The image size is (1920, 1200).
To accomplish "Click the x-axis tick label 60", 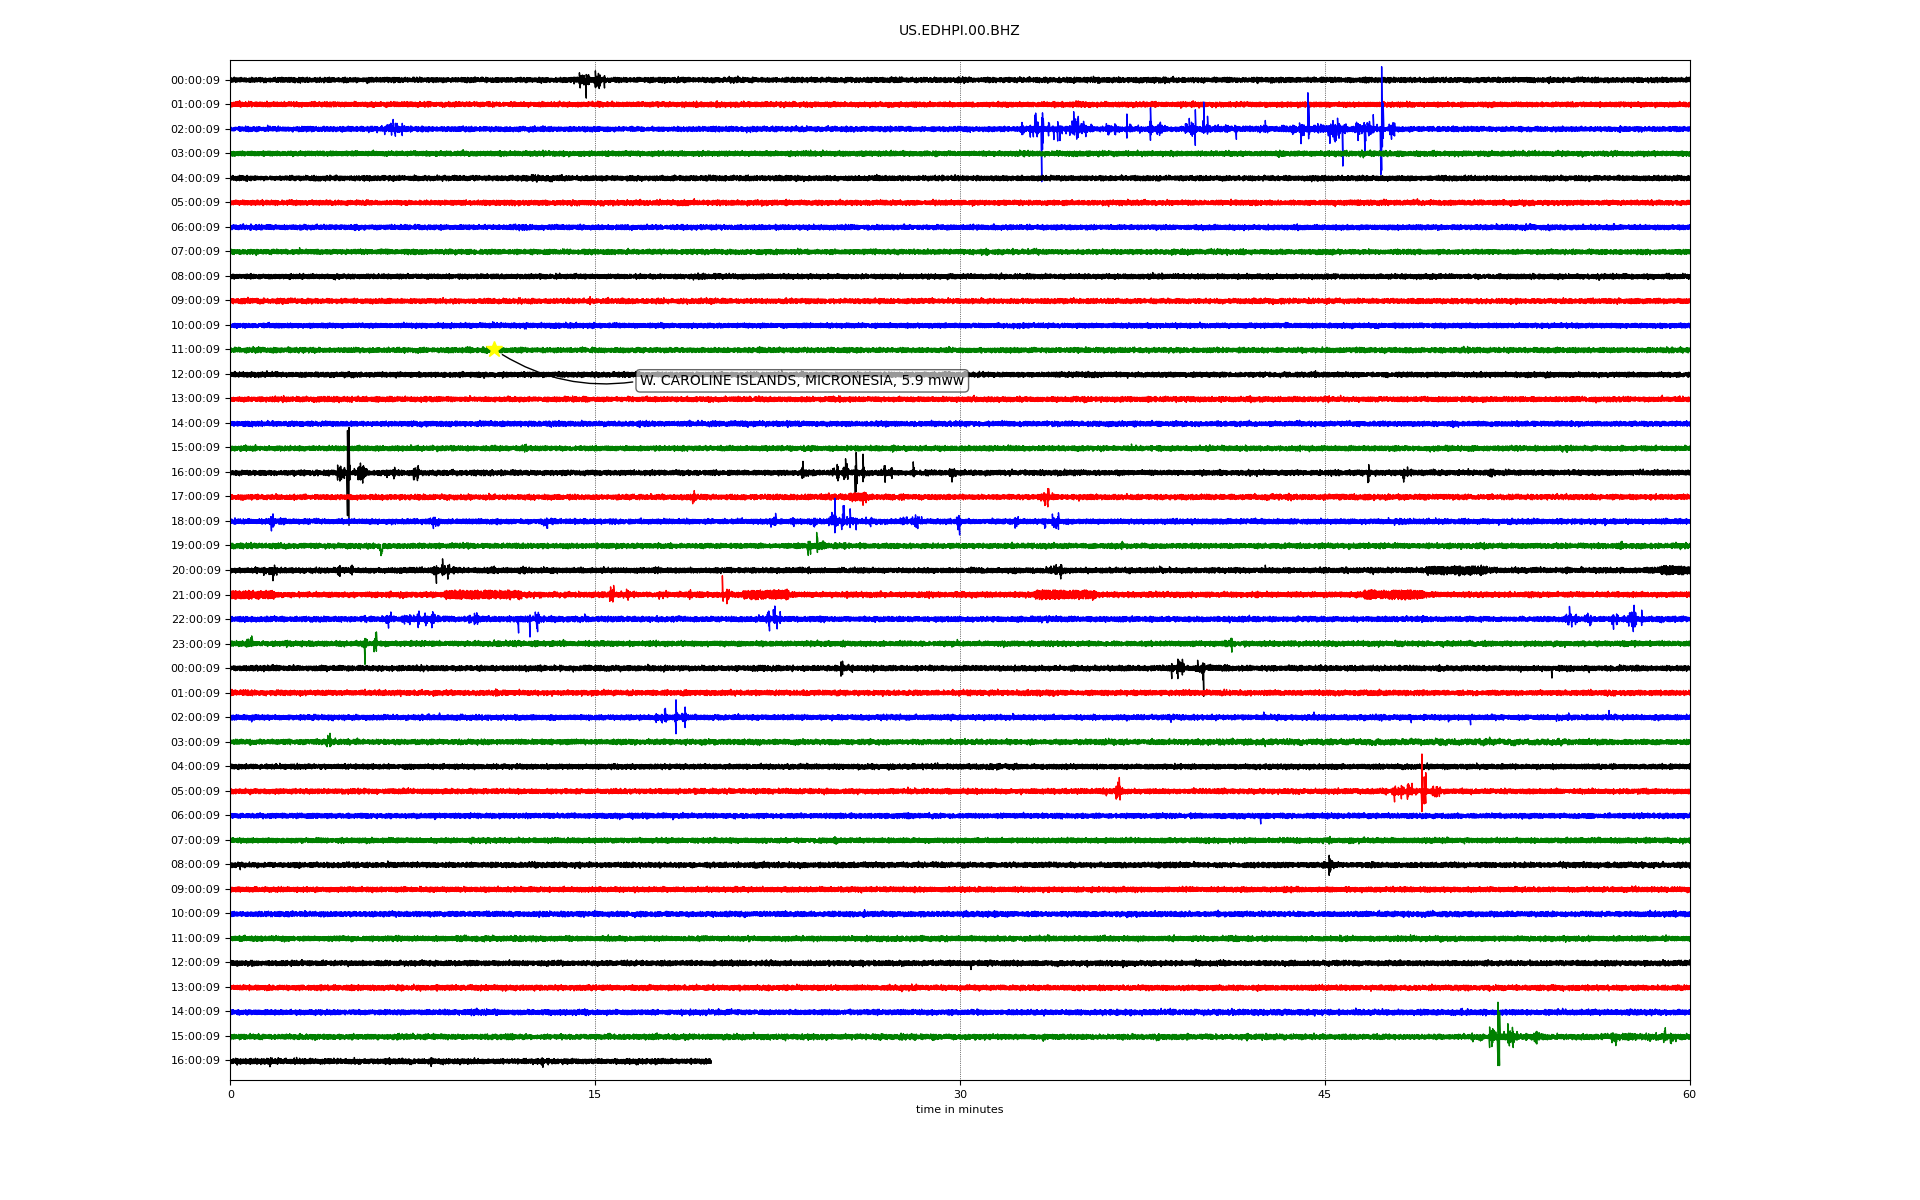I will [1689, 1095].
